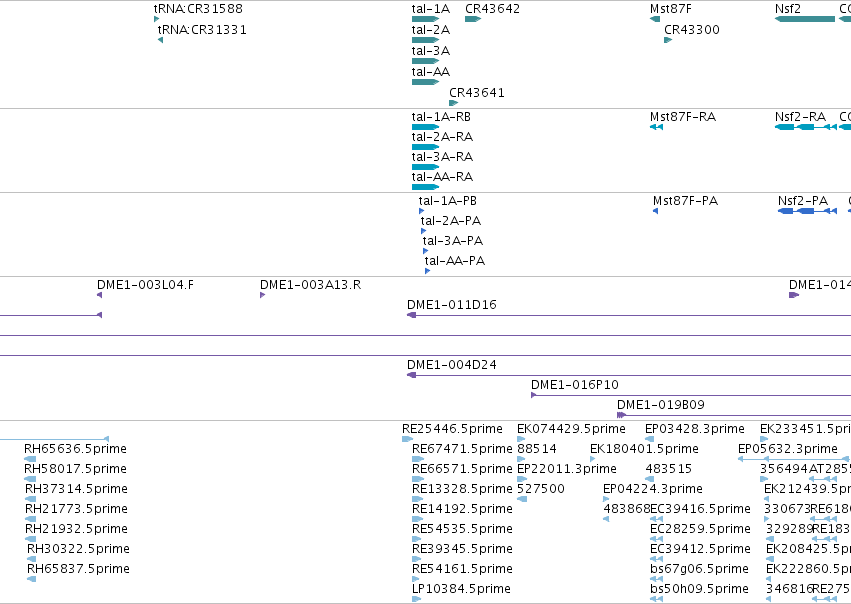Viewport: 851px width, 604px height.
Task: Click the EP04224.3prime EST label
Action: click(653, 489)
